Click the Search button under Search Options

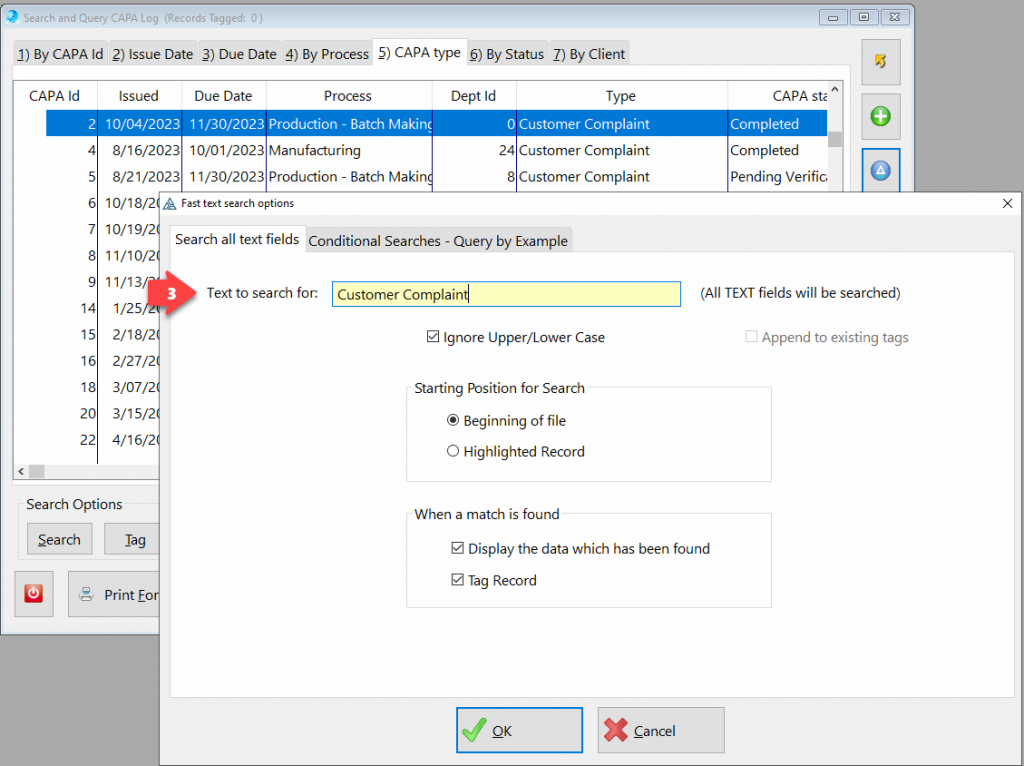59,540
